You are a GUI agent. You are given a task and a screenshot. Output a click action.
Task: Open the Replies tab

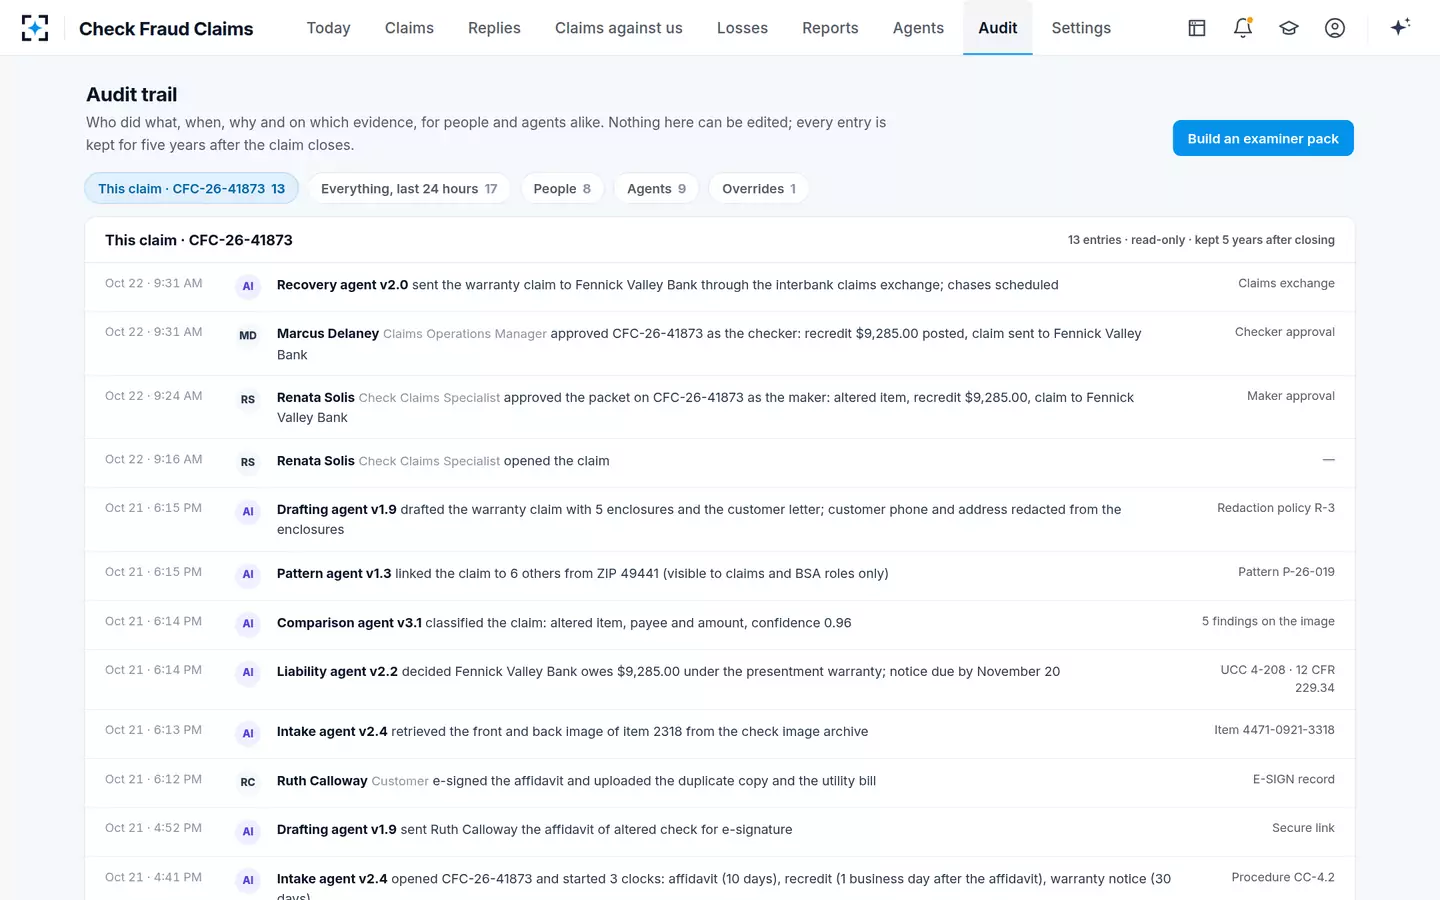pos(494,28)
